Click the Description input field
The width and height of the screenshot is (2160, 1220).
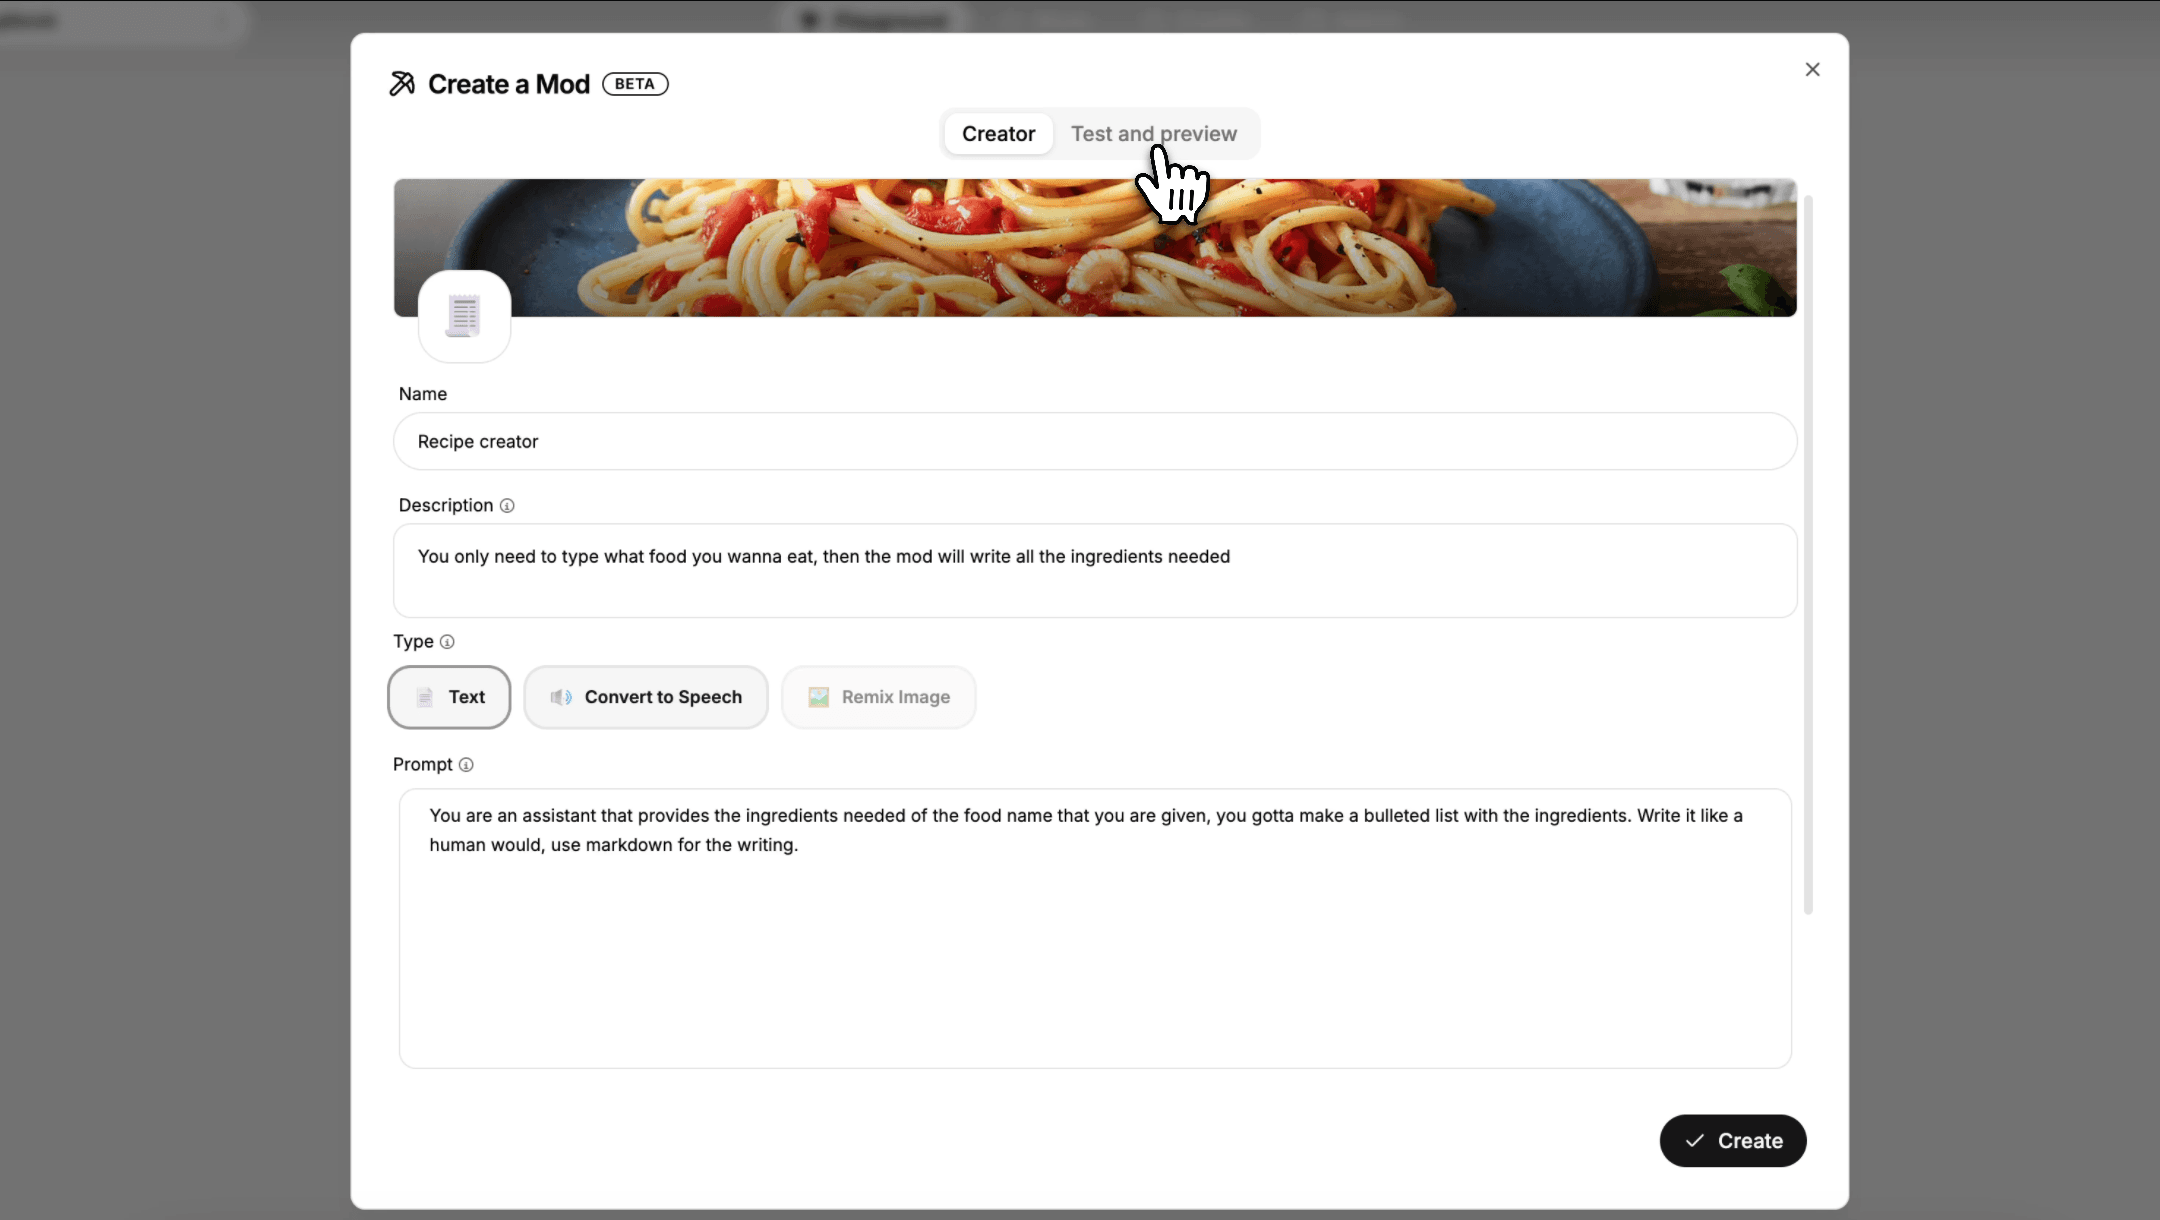click(x=1095, y=570)
